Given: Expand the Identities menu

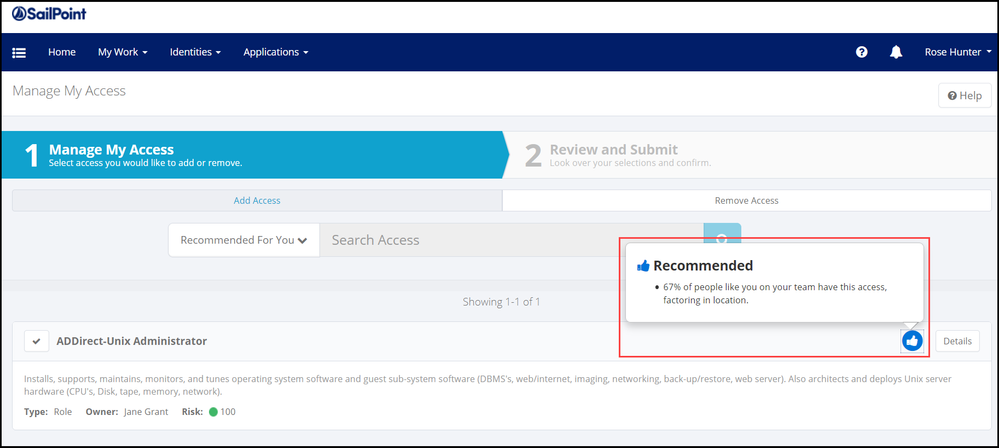Looking at the screenshot, I should pos(195,52).
